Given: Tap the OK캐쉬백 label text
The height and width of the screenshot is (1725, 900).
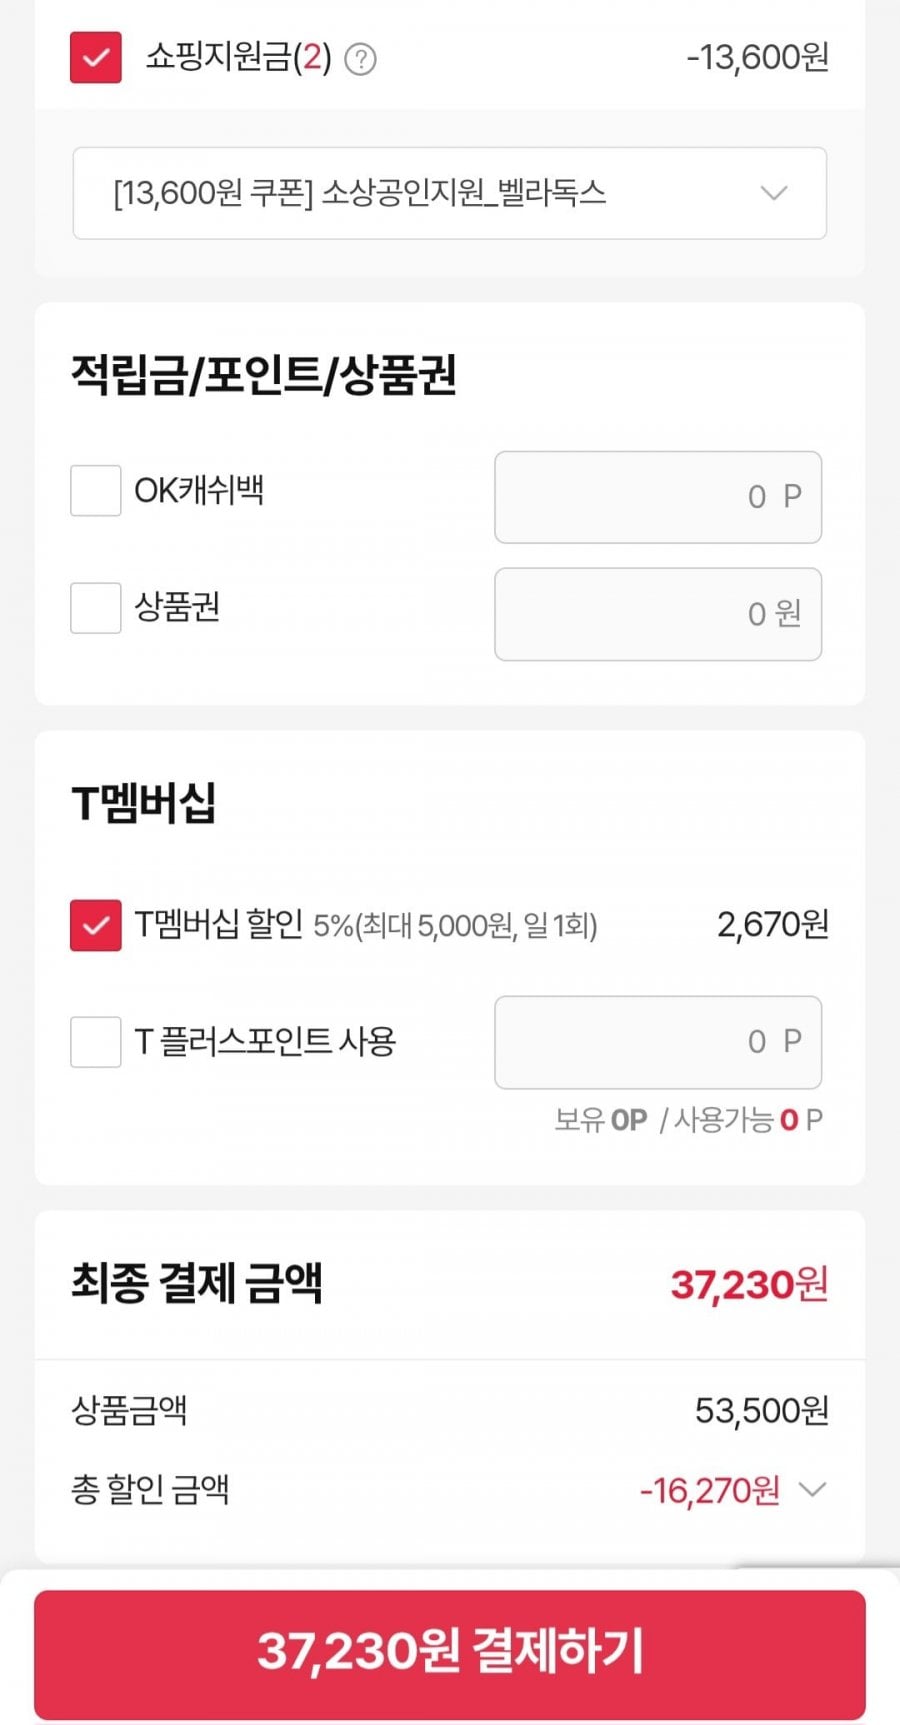Looking at the screenshot, I should [199, 491].
